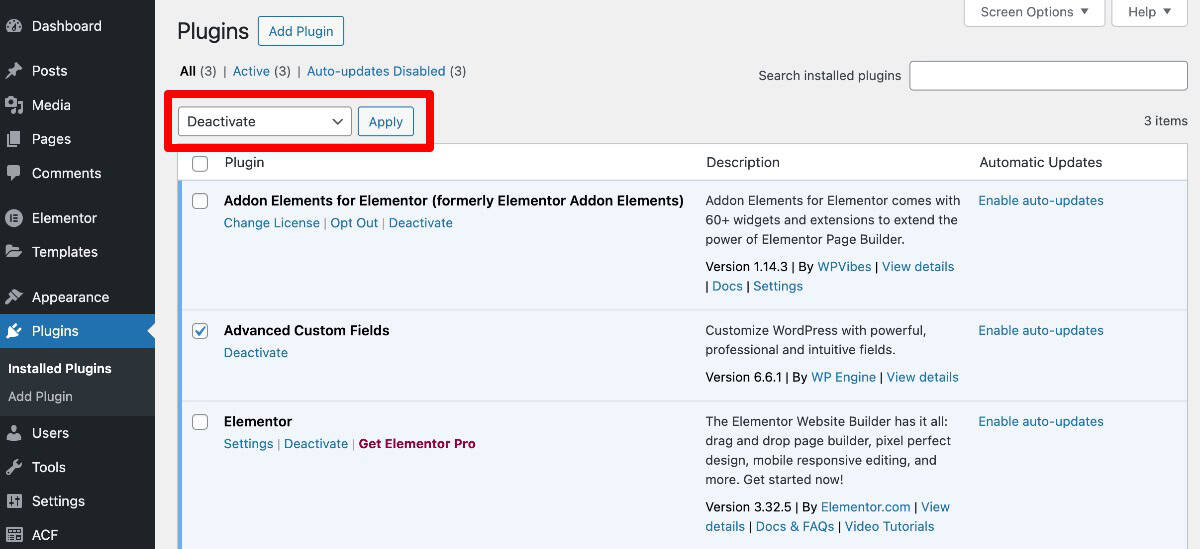Viewport: 1200px width, 549px height.
Task: Open Elementor Video Tutorials link
Action: (x=889, y=527)
